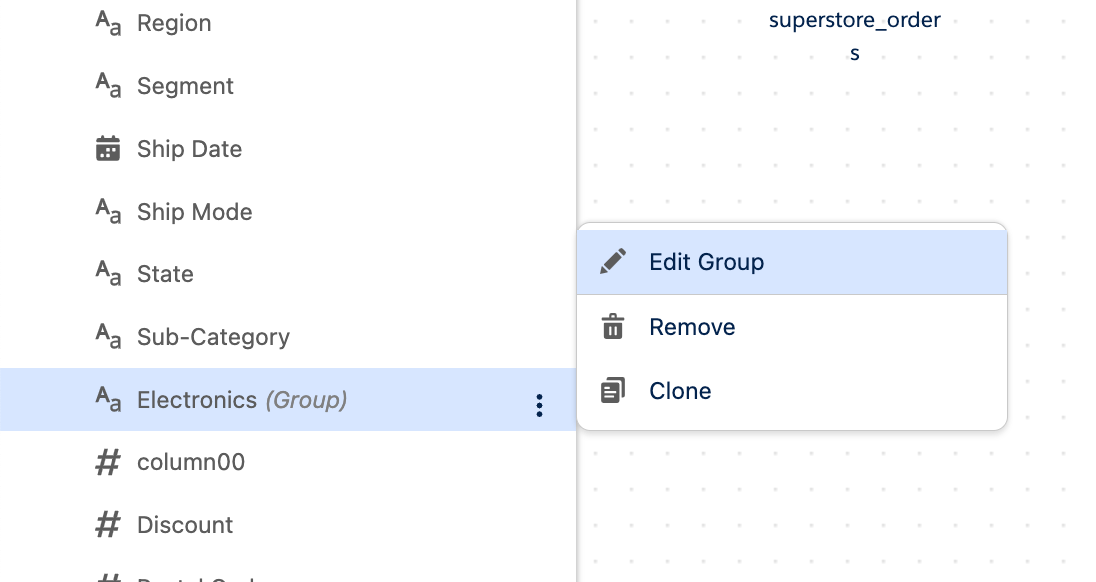The image size is (1096, 582).
Task: Click the pencil icon beside Edit Group
Action: coord(613,262)
